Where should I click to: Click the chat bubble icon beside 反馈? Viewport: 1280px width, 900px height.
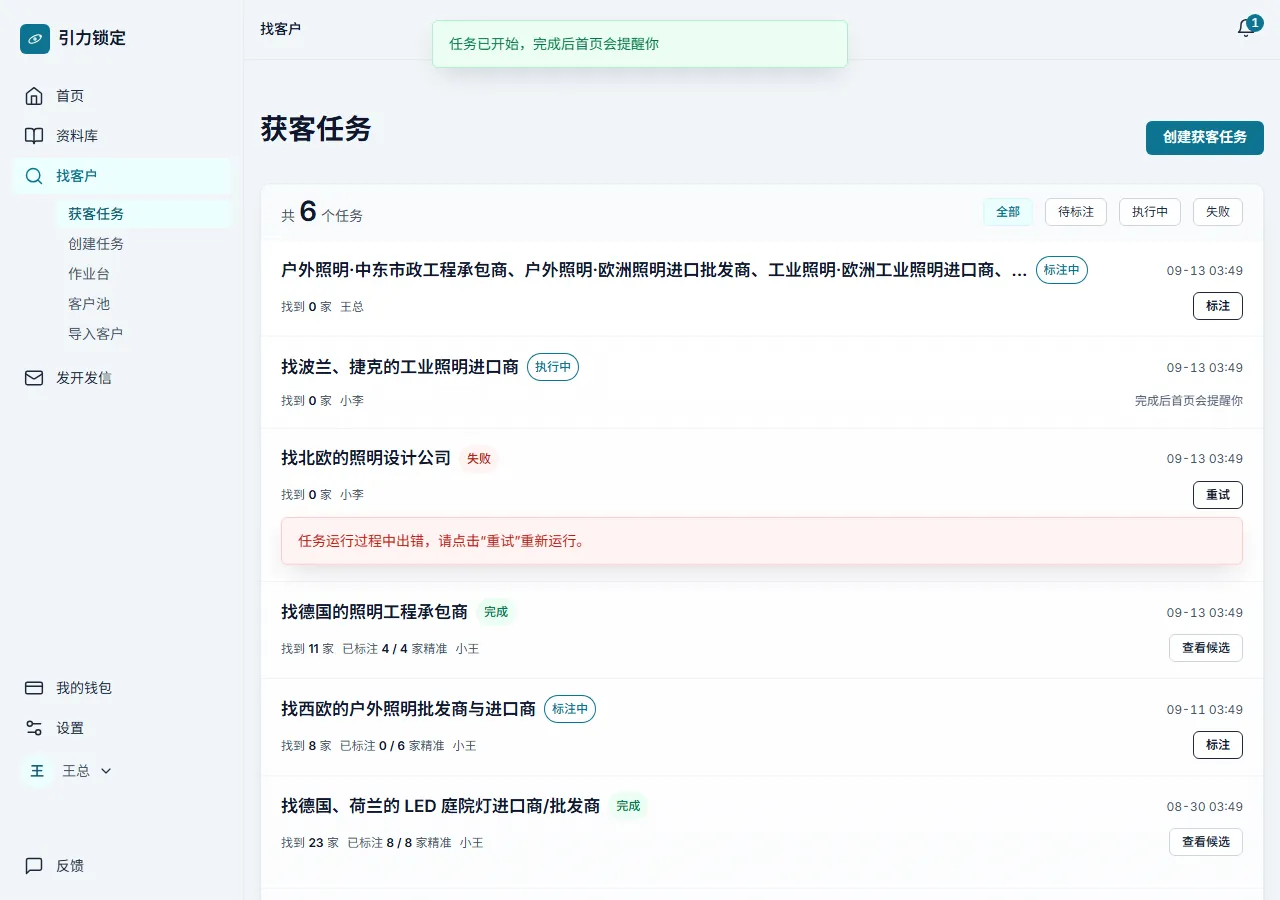(x=34, y=866)
